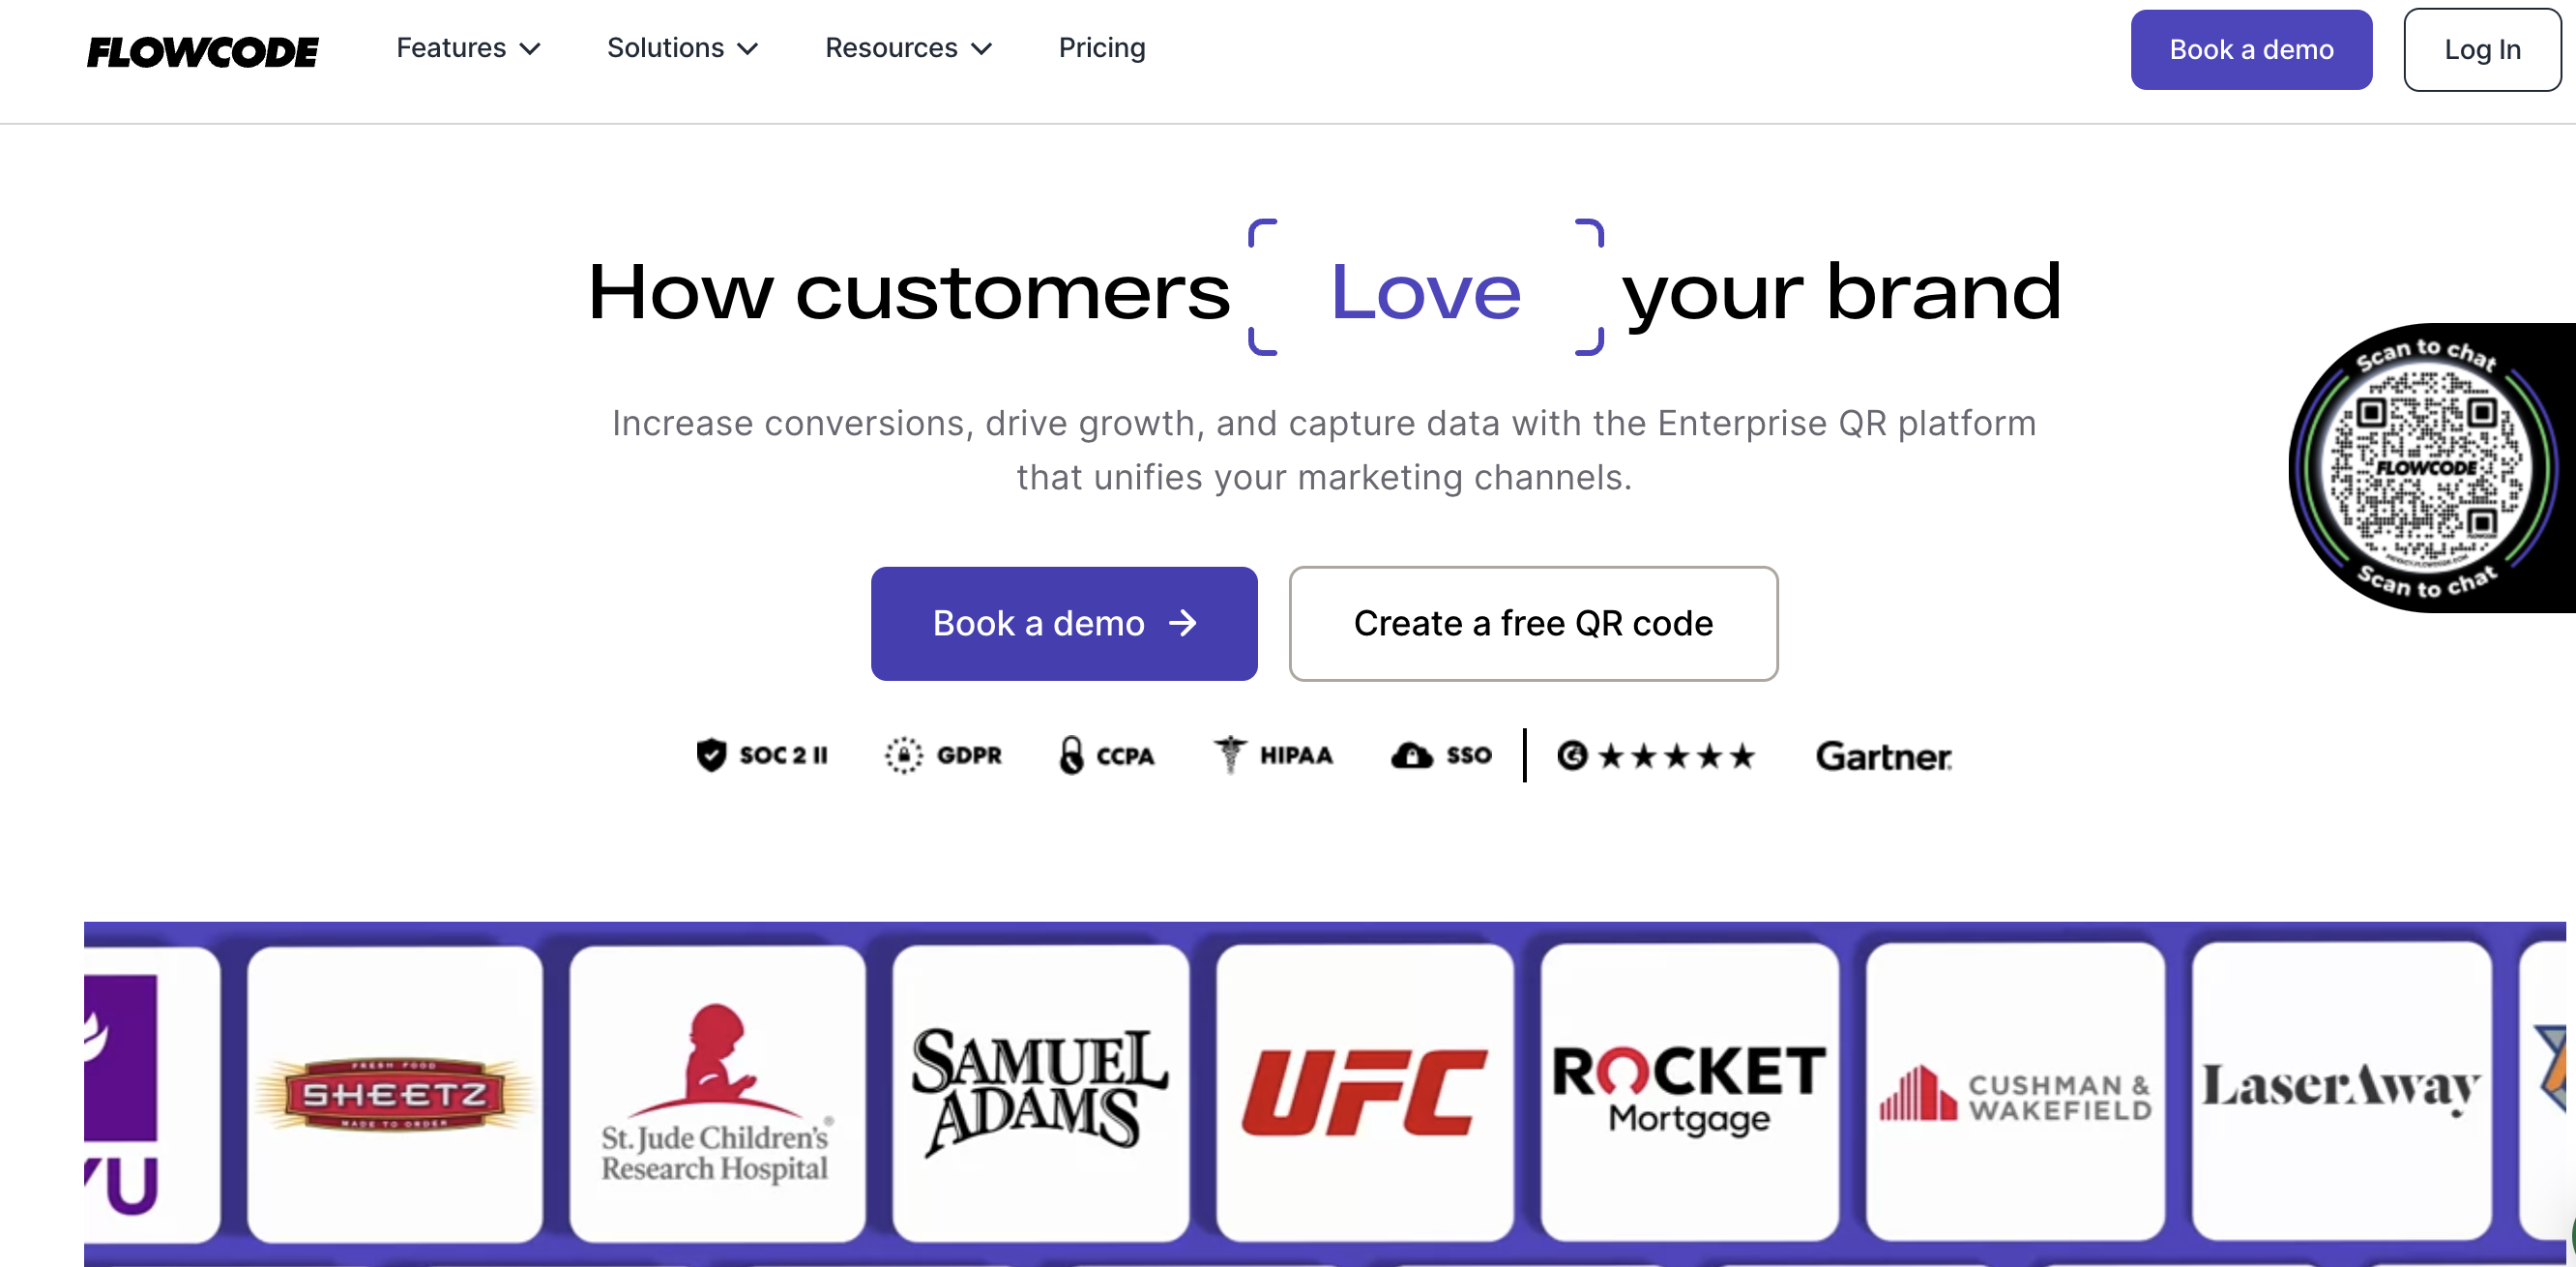Open the Features dropdown
Viewport: 2576px width, 1267px height.
(467, 48)
